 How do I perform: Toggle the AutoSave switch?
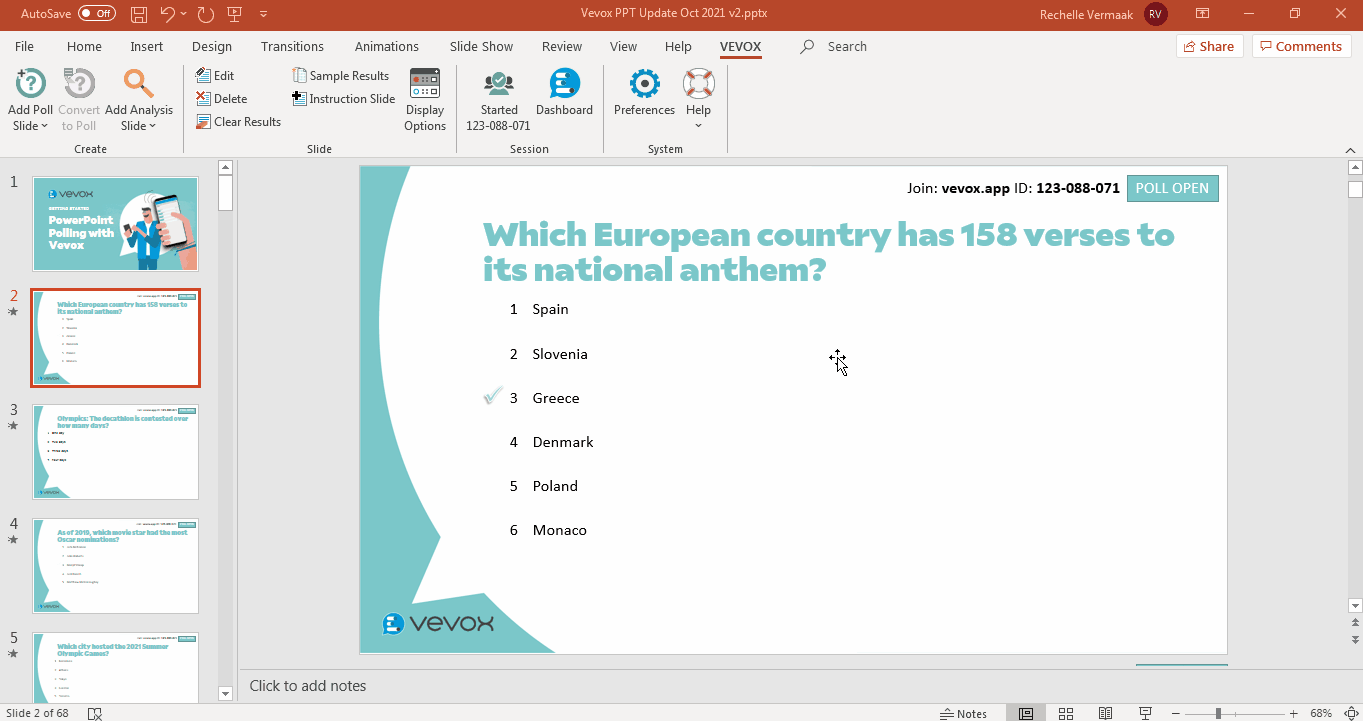[x=97, y=14]
